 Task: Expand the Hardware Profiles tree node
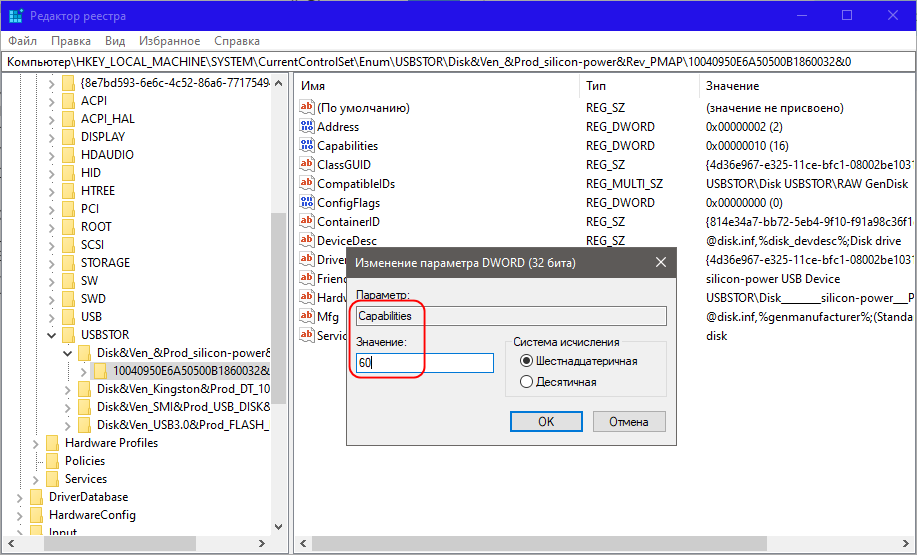[x=35, y=443]
